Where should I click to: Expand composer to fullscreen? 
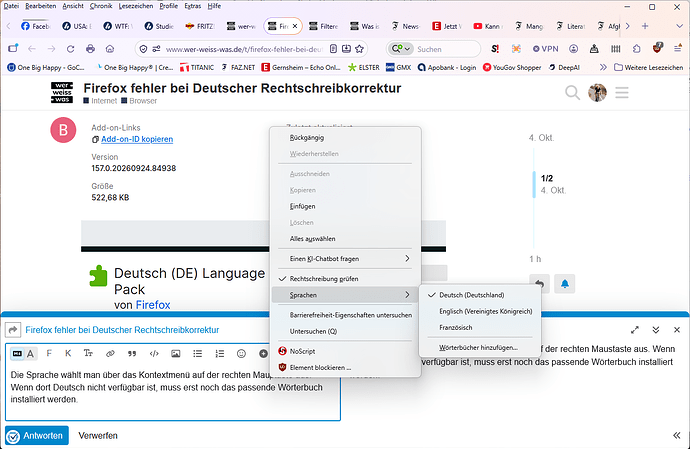(635, 330)
